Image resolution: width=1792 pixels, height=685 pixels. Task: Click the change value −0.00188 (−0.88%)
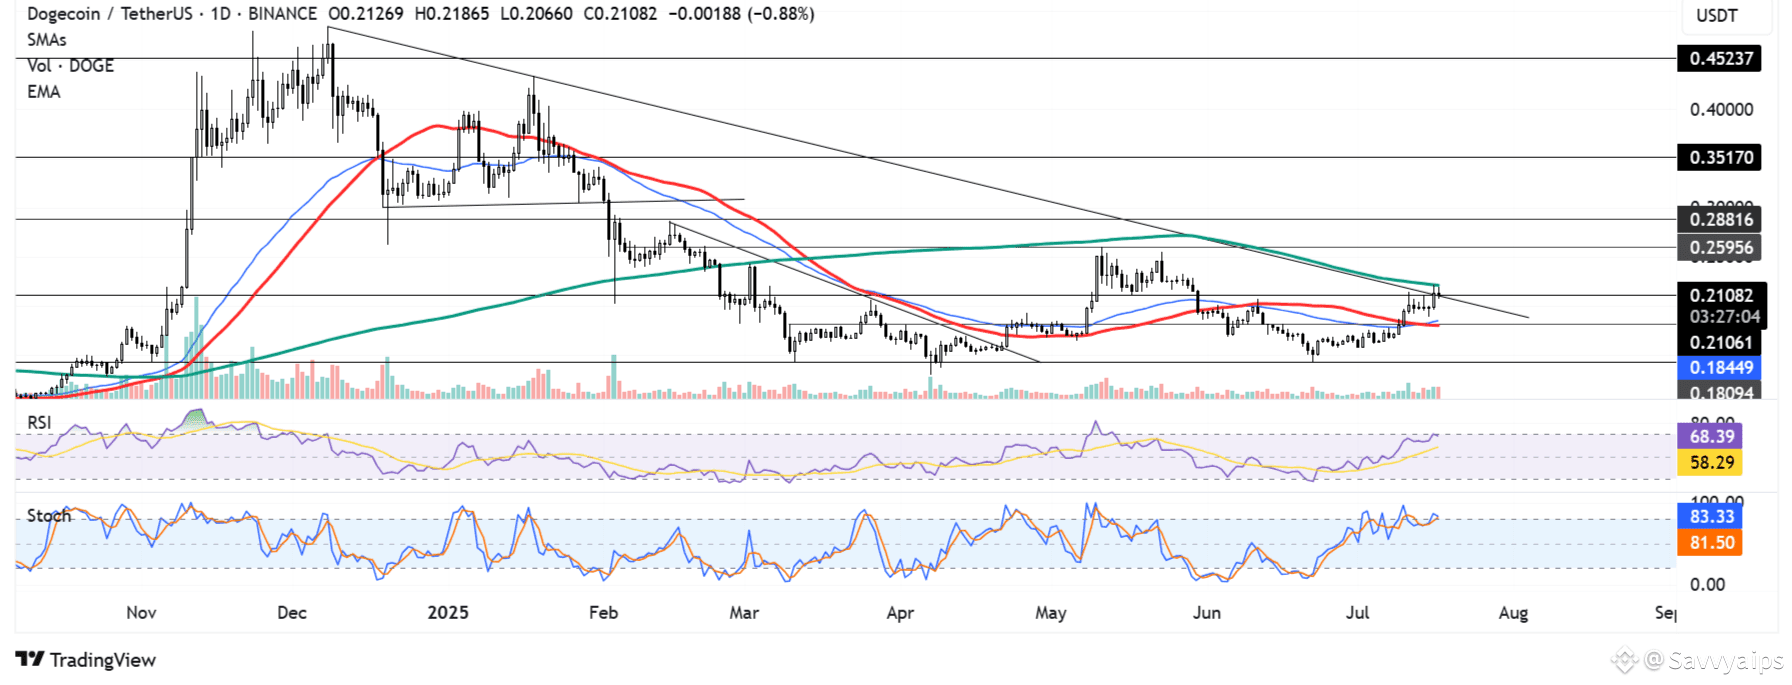(x=740, y=14)
